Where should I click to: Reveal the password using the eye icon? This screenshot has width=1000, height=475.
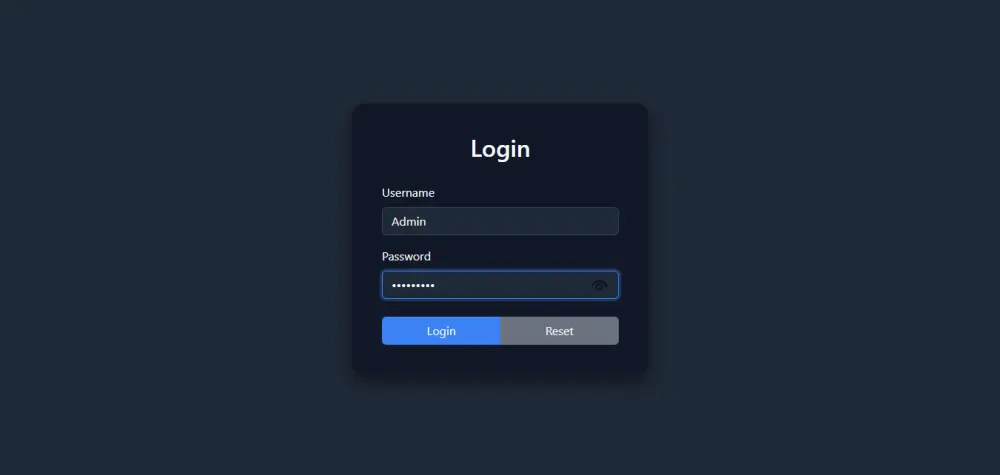click(x=599, y=286)
